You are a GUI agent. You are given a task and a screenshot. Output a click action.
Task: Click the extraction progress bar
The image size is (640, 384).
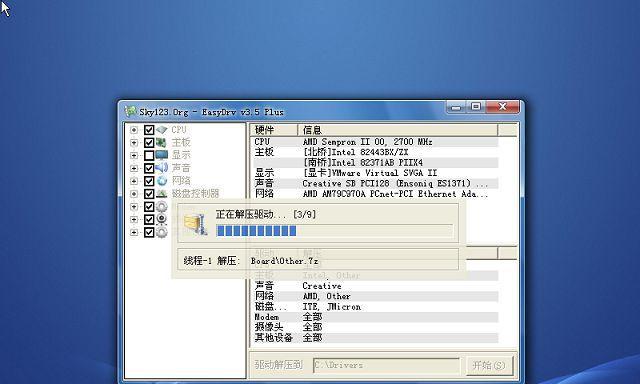334,231
